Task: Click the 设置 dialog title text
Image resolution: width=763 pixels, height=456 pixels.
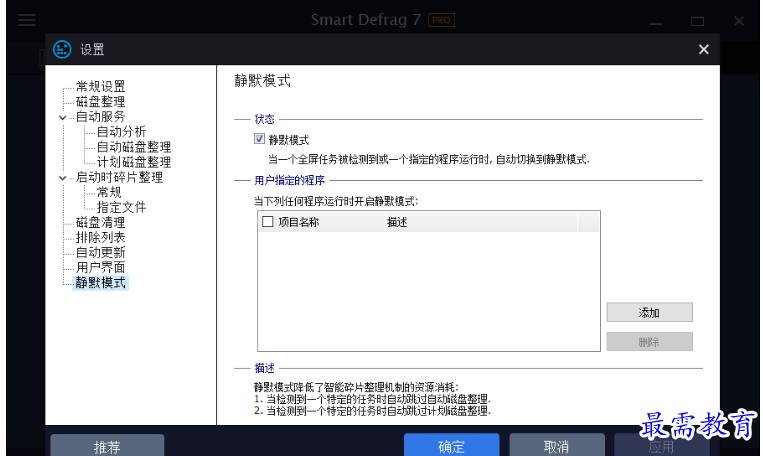Action: click(x=92, y=49)
